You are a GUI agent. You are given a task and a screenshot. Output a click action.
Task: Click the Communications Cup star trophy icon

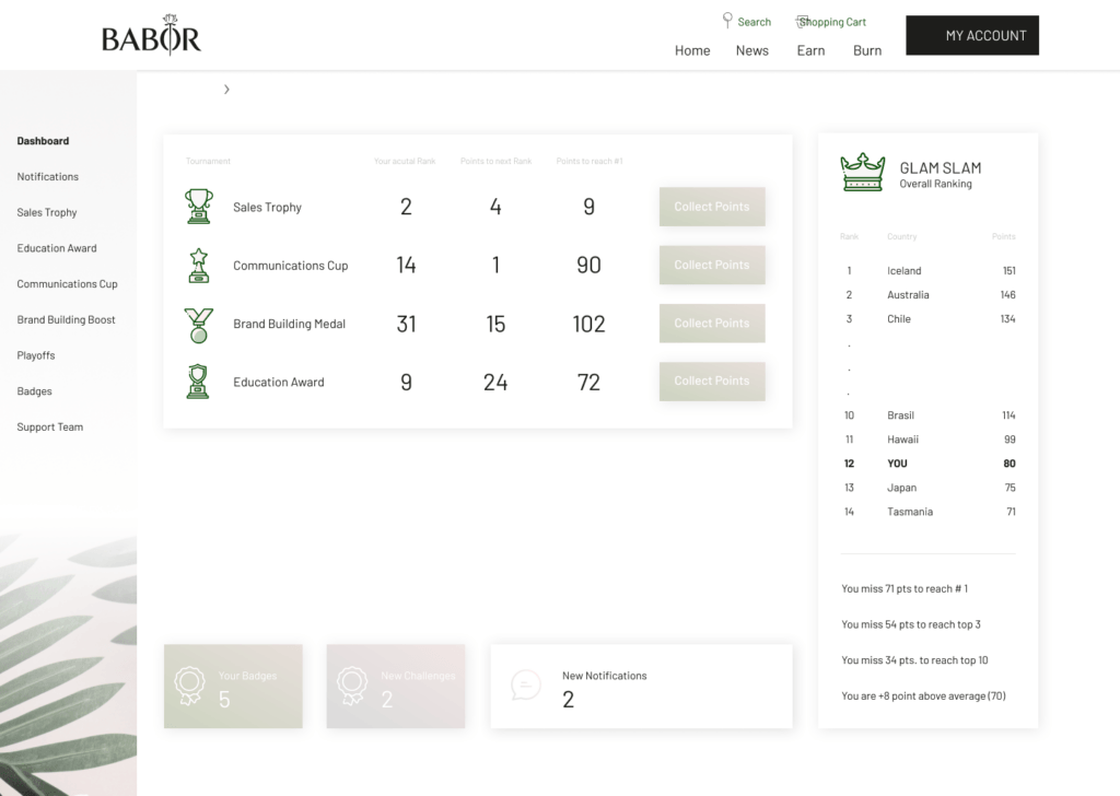[x=199, y=265]
